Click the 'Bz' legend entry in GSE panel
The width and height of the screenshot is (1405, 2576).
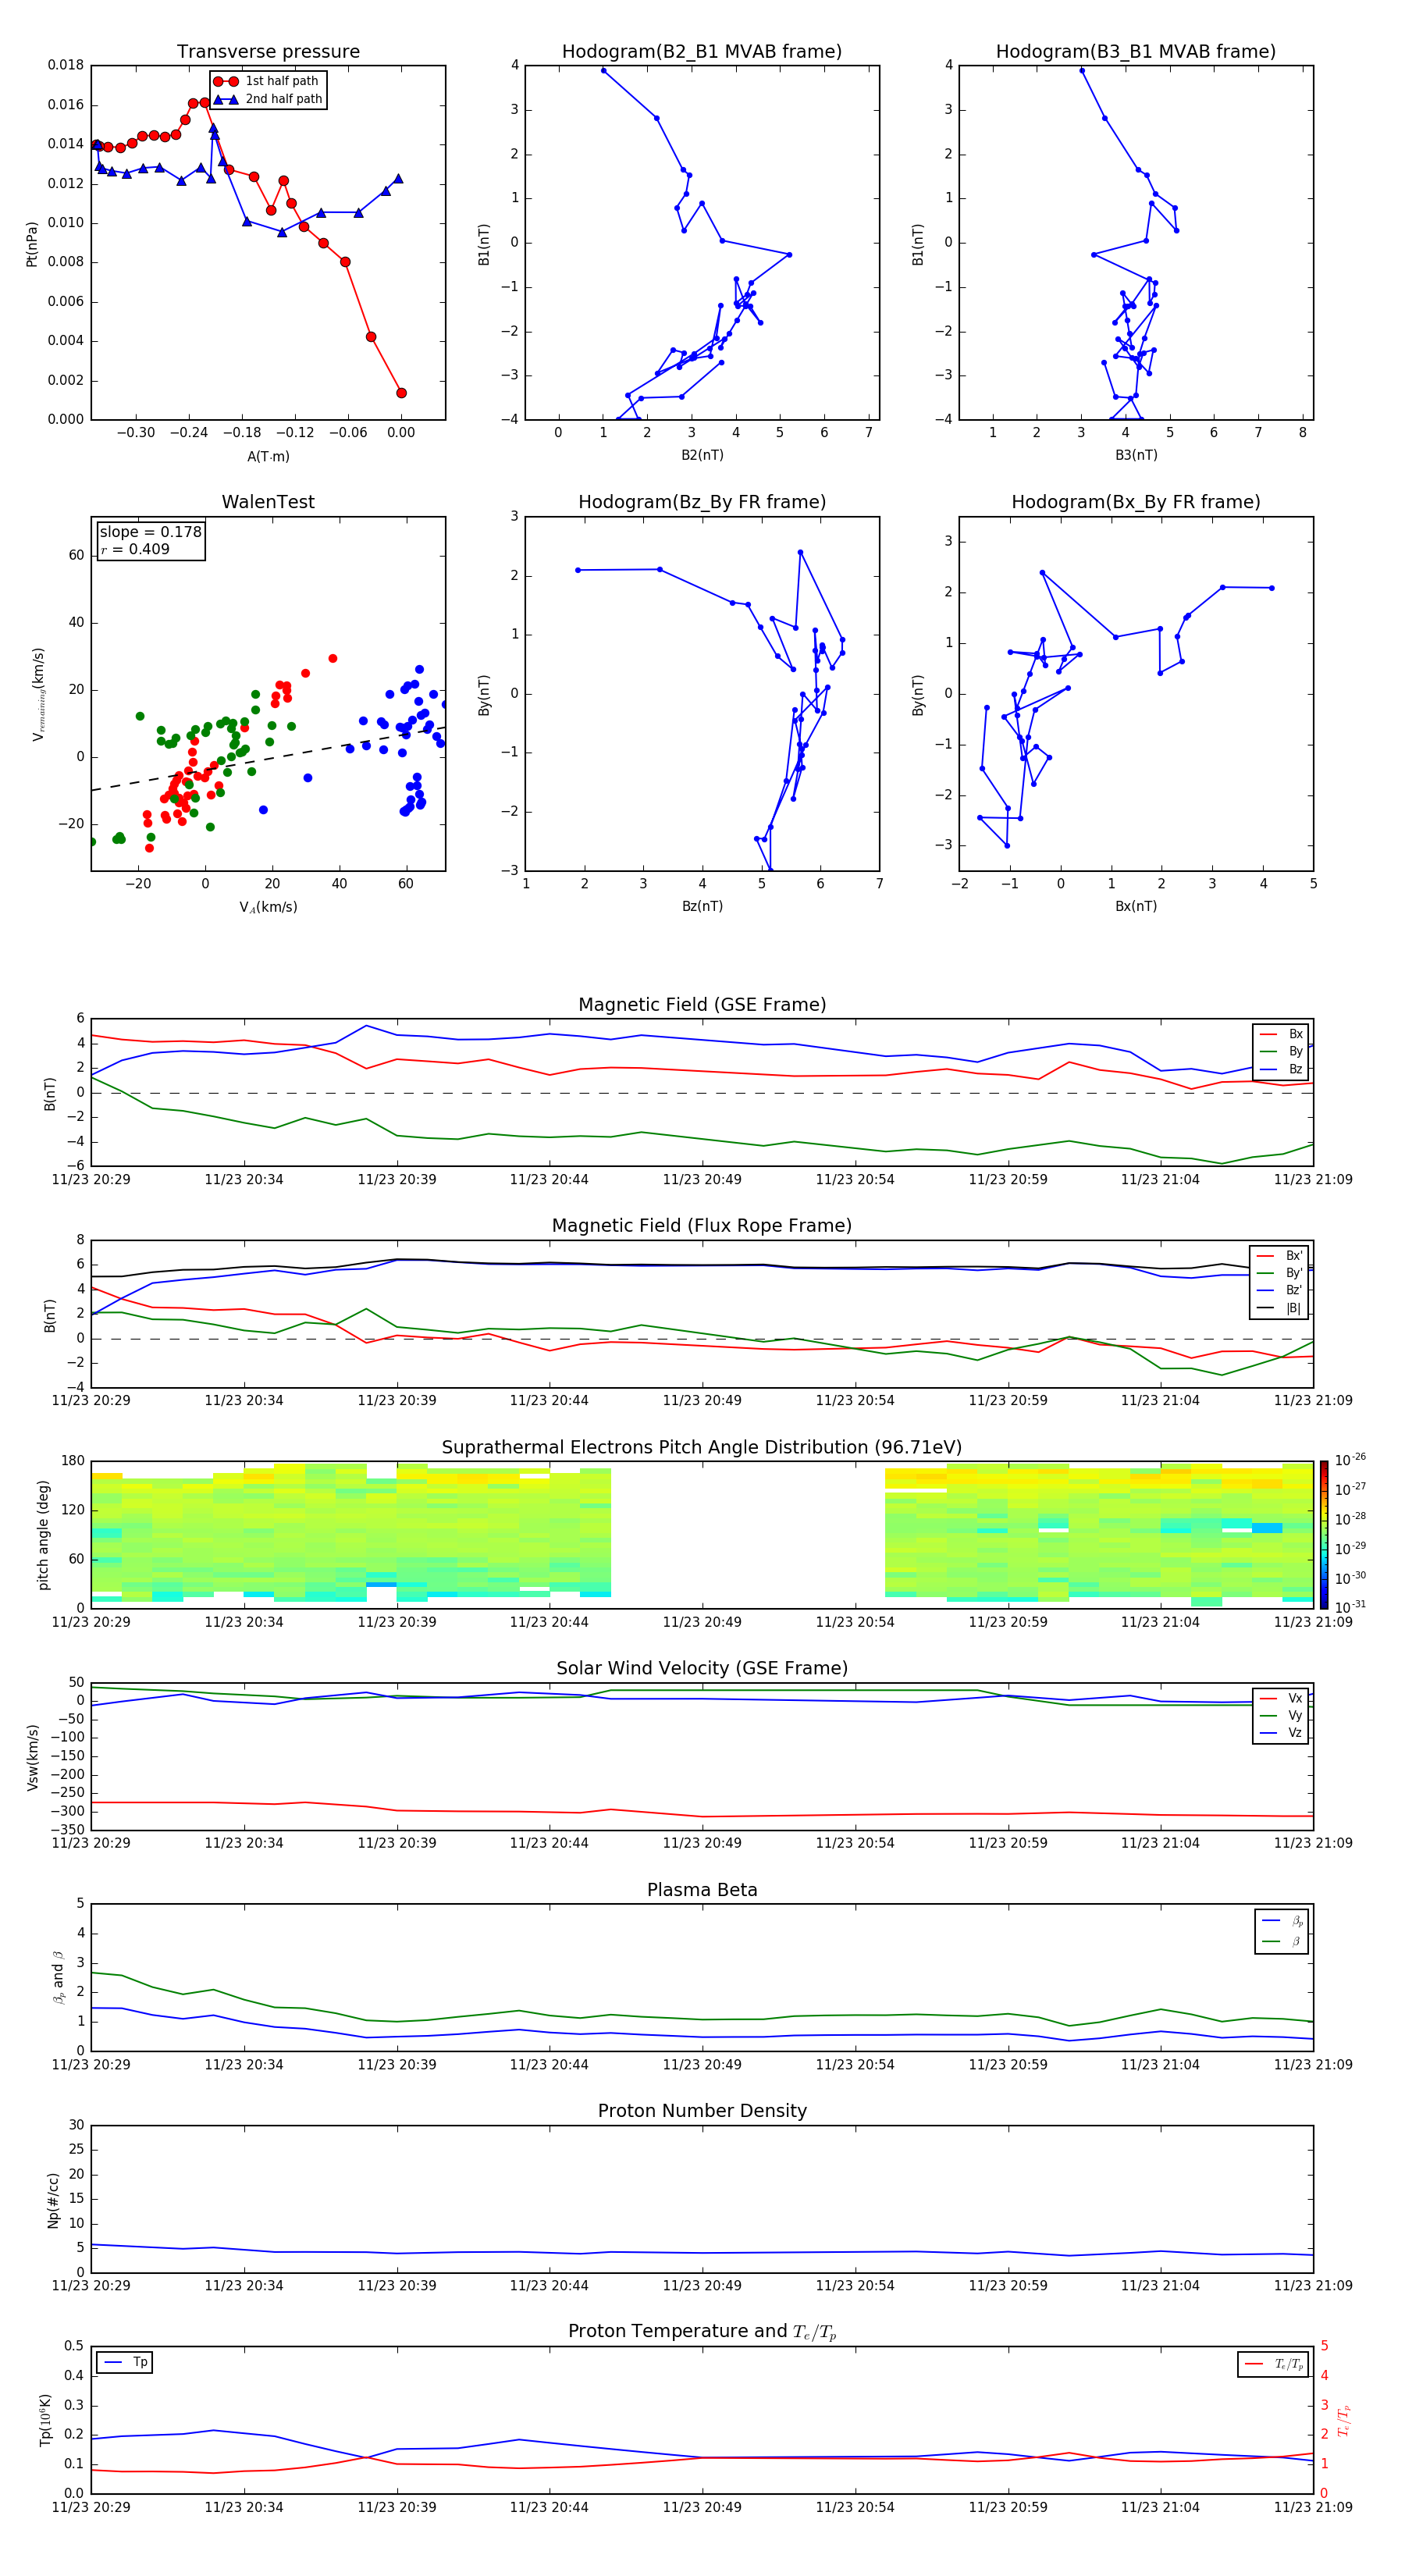tap(1281, 1069)
